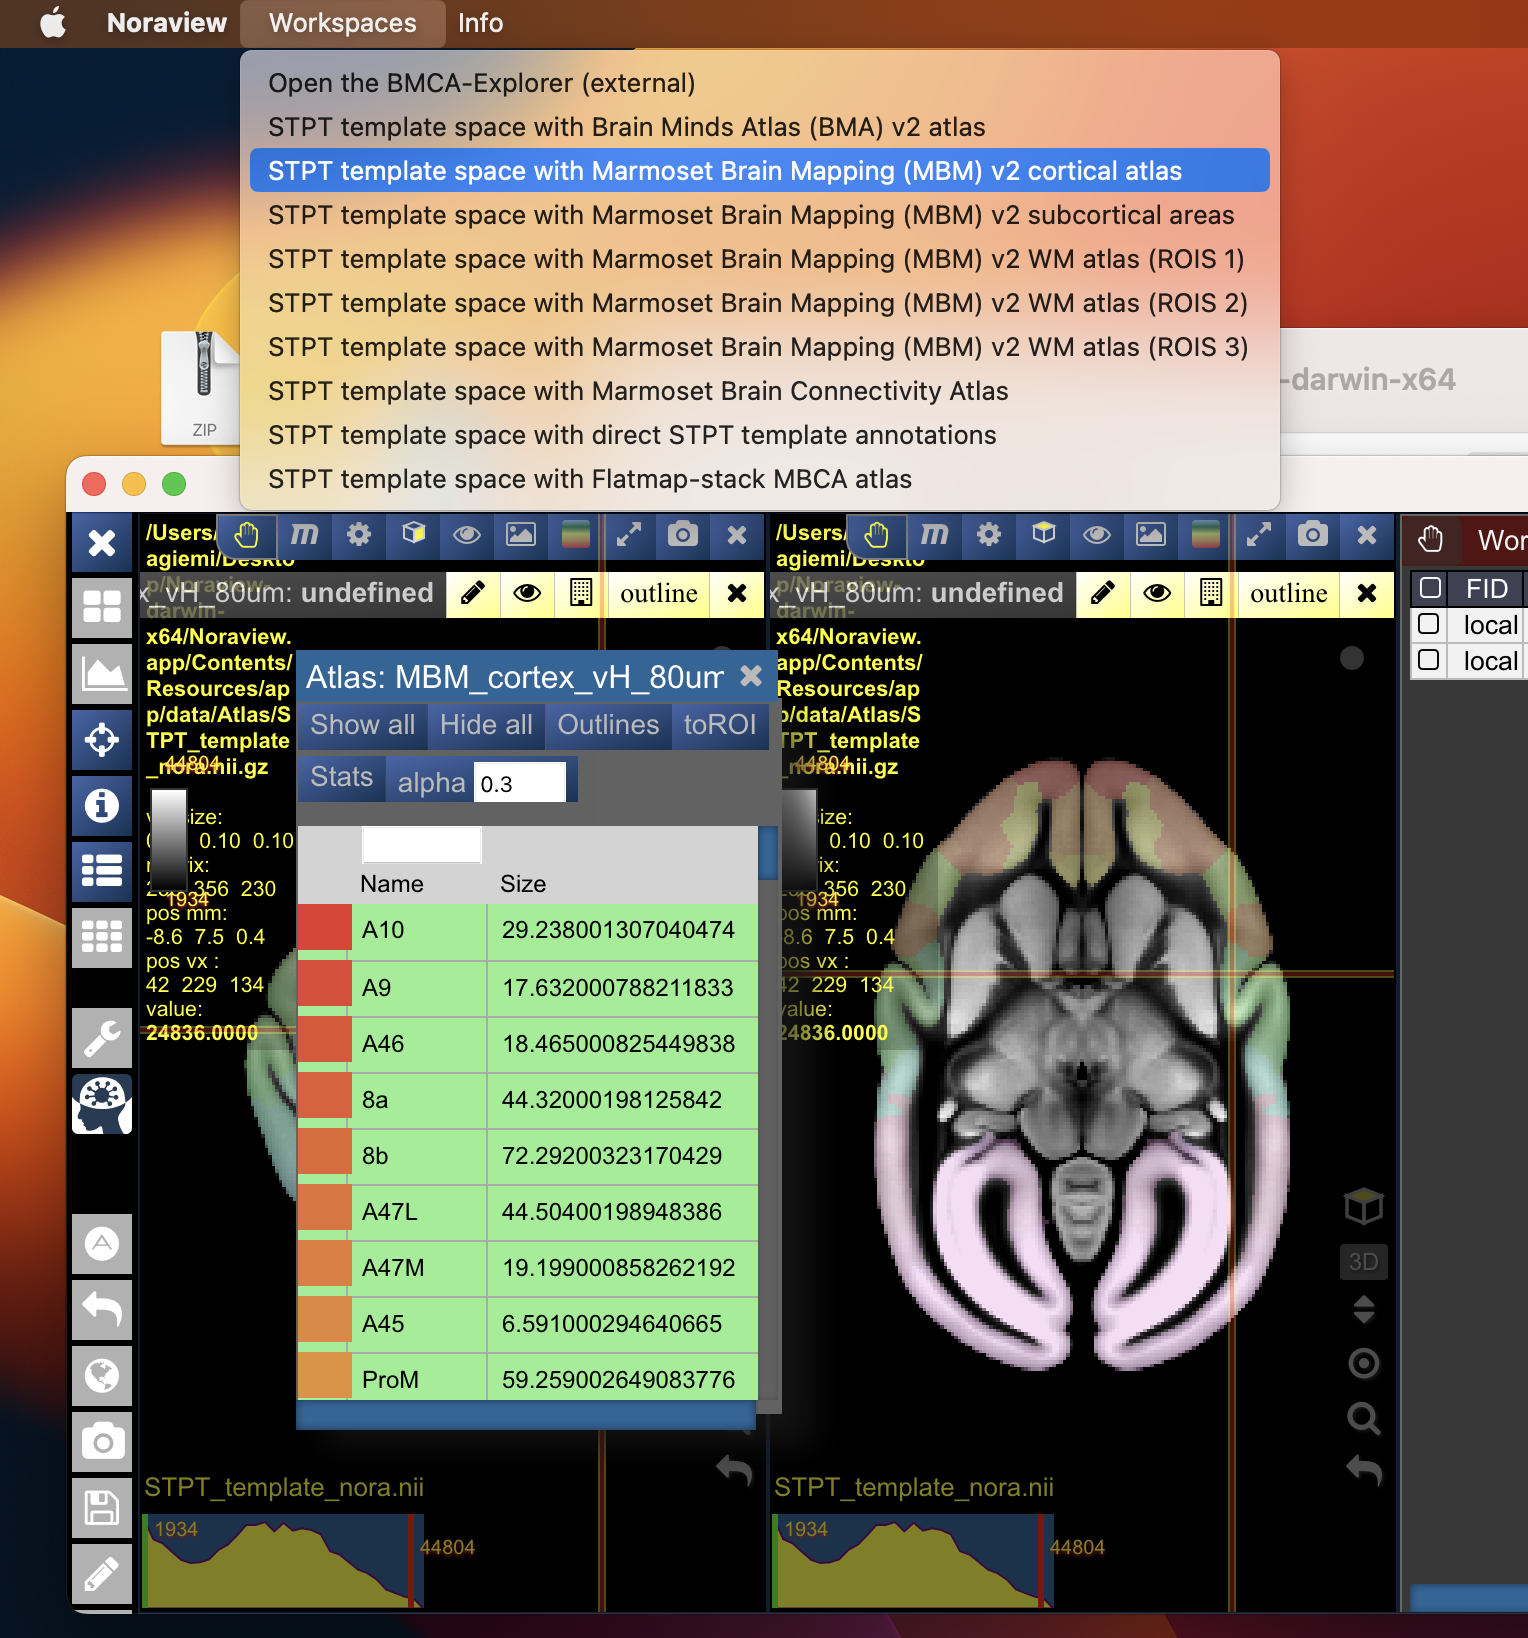Image resolution: width=1528 pixels, height=1638 pixels.
Task: Open the Workspaces menu
Action: point(342,23)
